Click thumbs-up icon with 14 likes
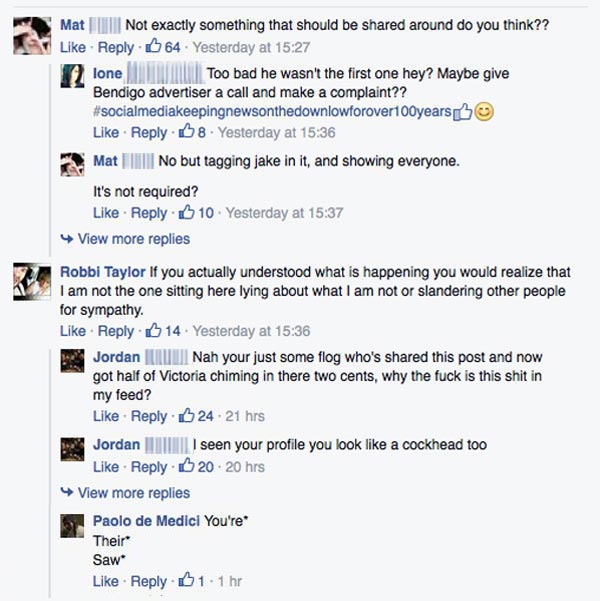 click(154, 331)
